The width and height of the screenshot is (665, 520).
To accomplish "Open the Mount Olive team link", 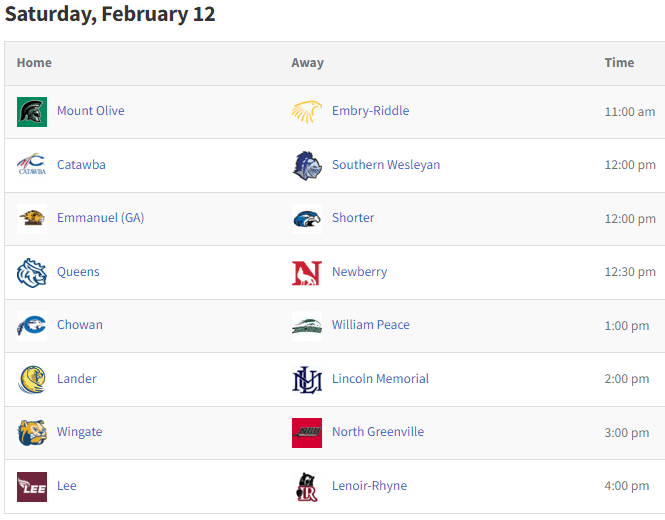I will tap(91, 111).
